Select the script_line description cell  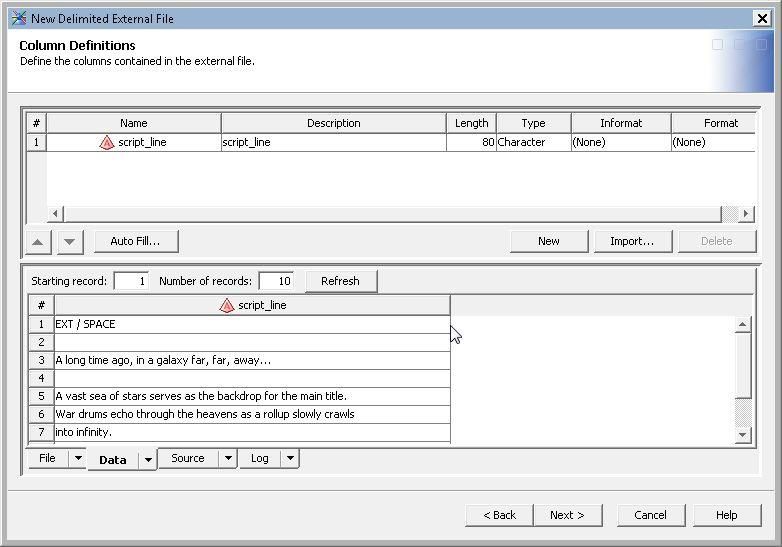[x=334, y=143]
